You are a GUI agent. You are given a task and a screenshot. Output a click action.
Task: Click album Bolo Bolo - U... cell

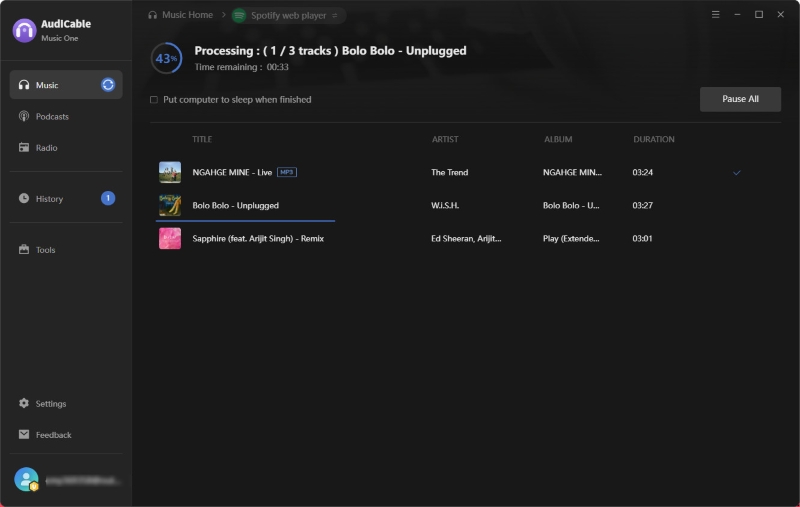pyautogui.click(x=571, y=206)
